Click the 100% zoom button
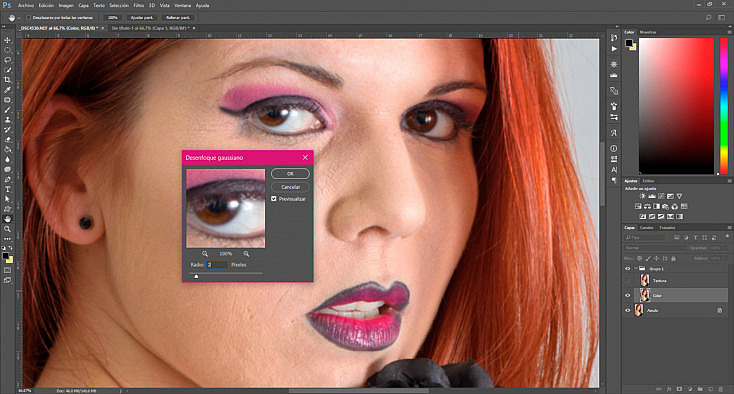The width and height of the screenshot is (734, 394). coord(113,17)
